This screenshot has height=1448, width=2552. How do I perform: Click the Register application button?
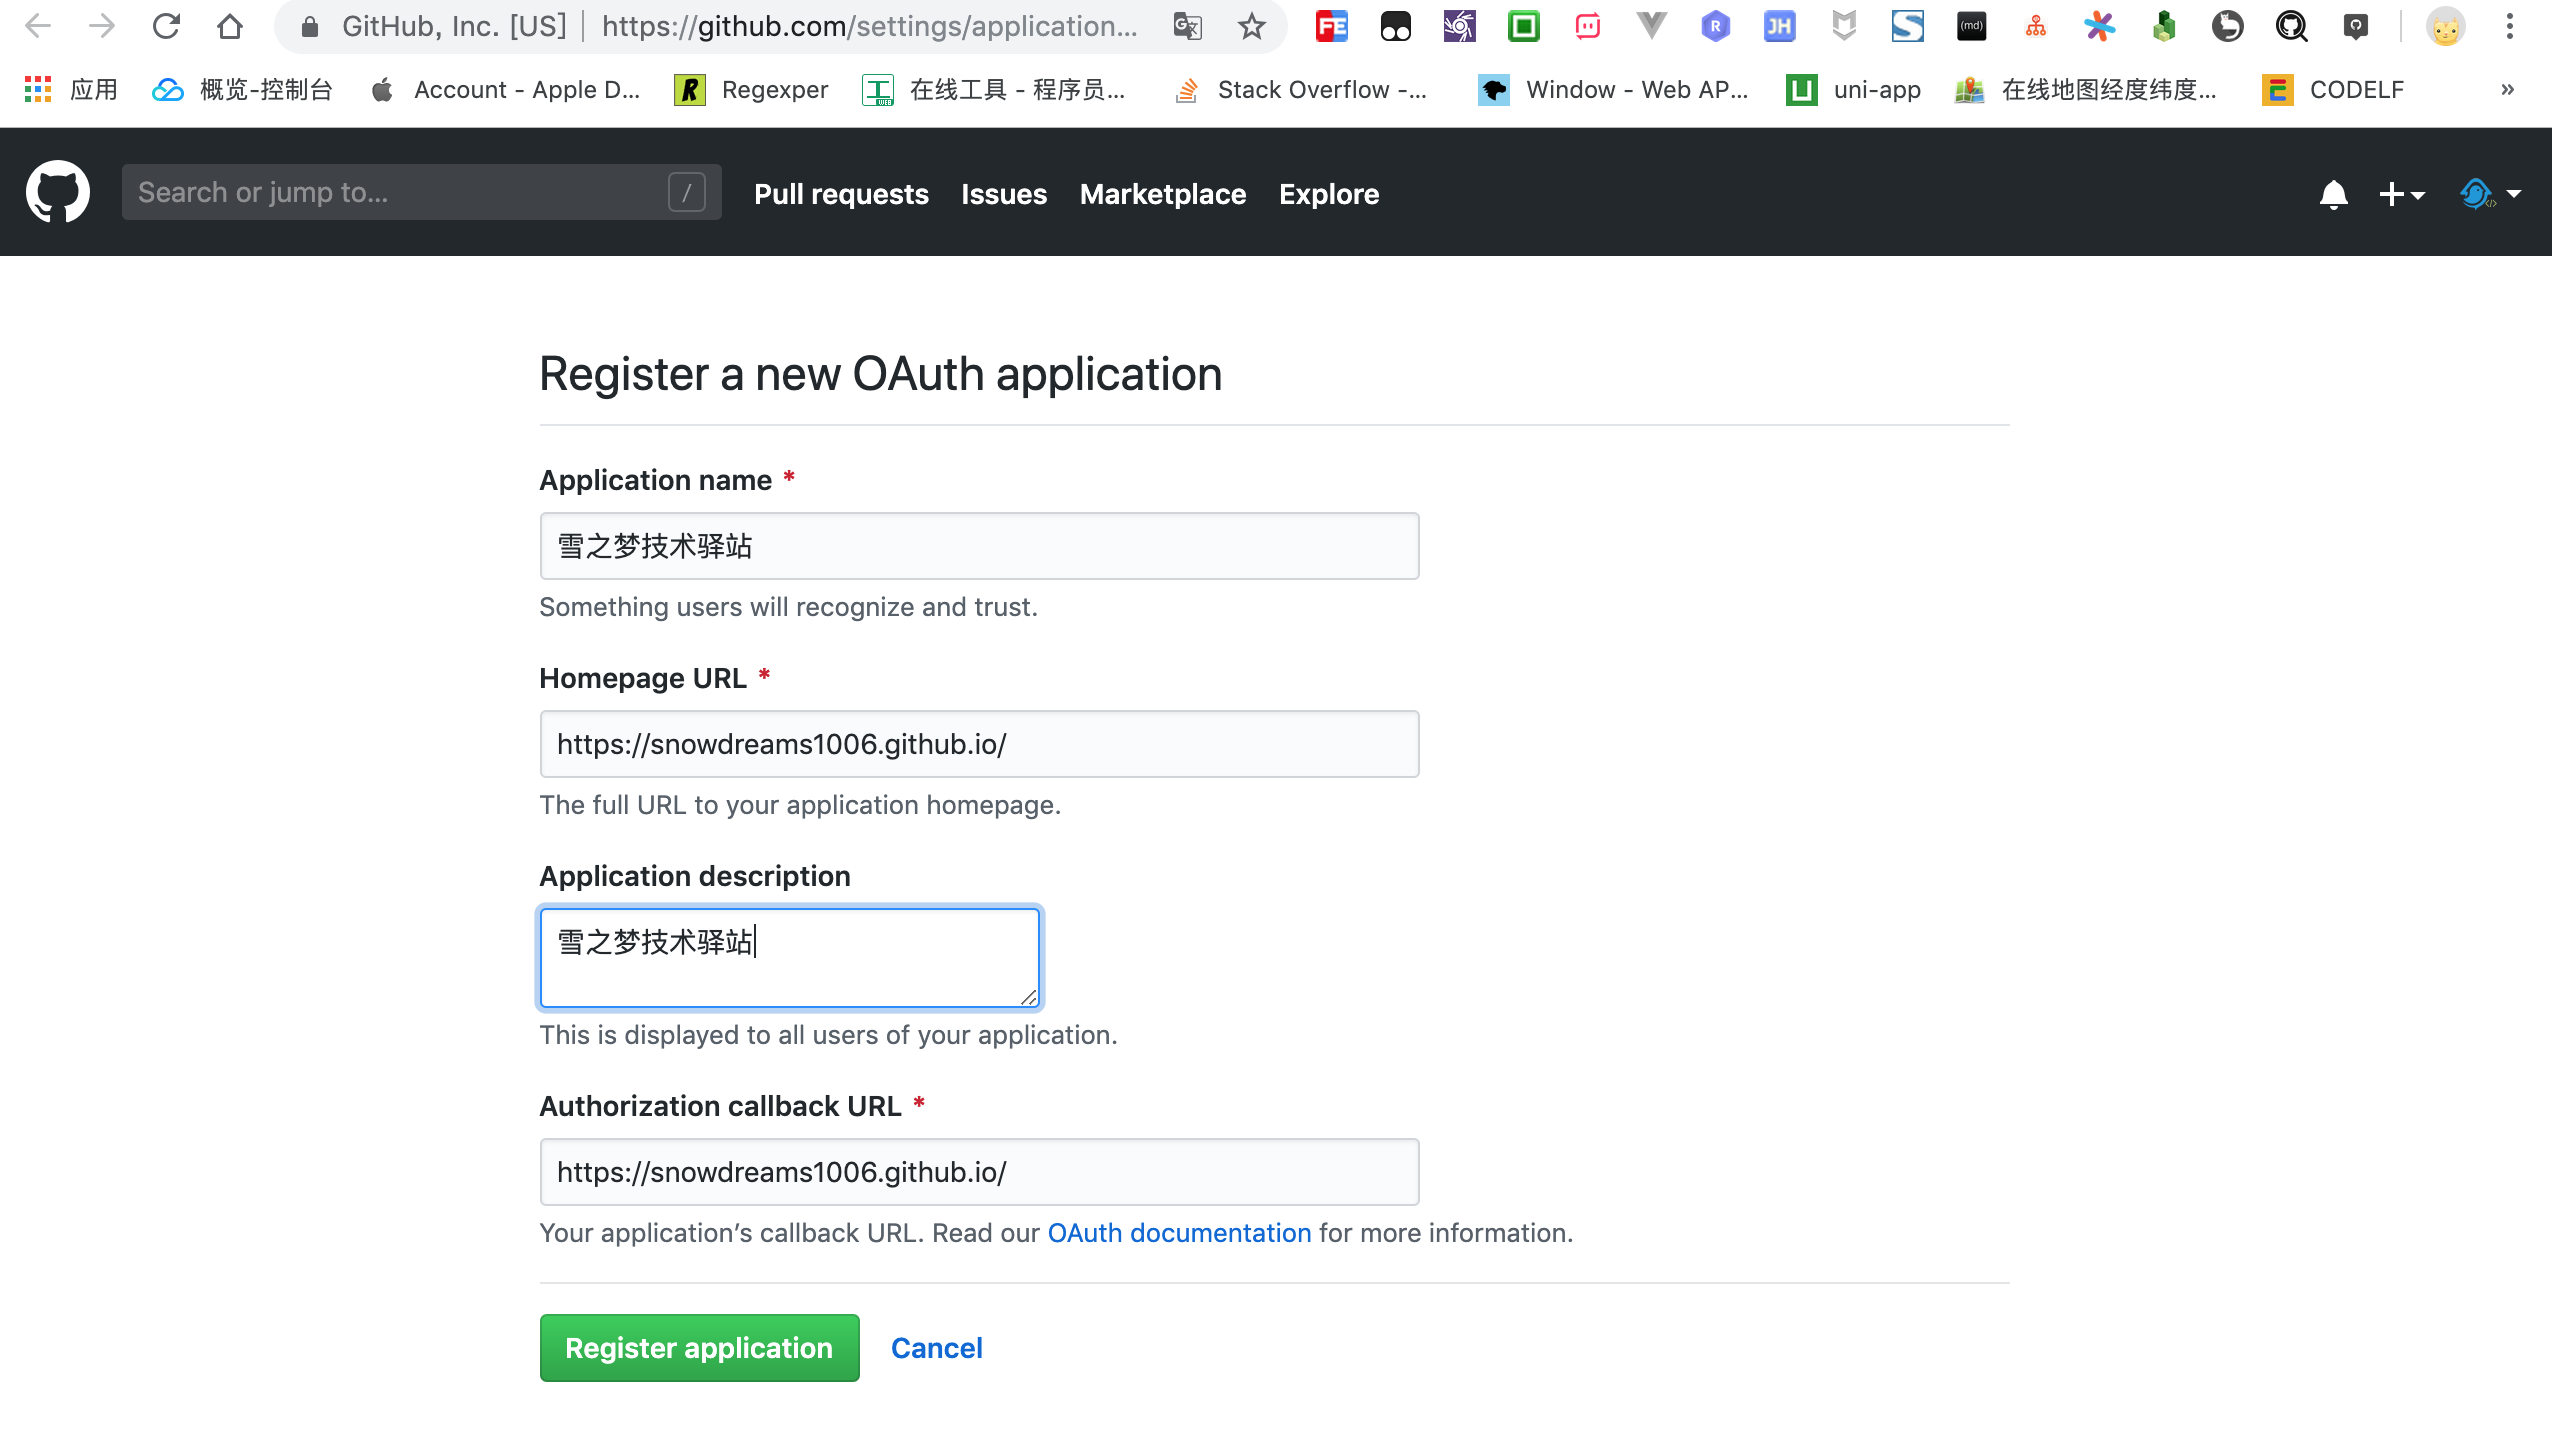point(698,1347)
